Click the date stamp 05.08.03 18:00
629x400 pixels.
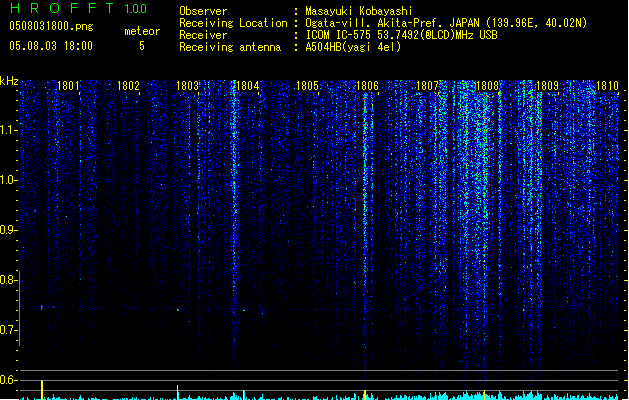pyautogui.click(x=51, y=46)
